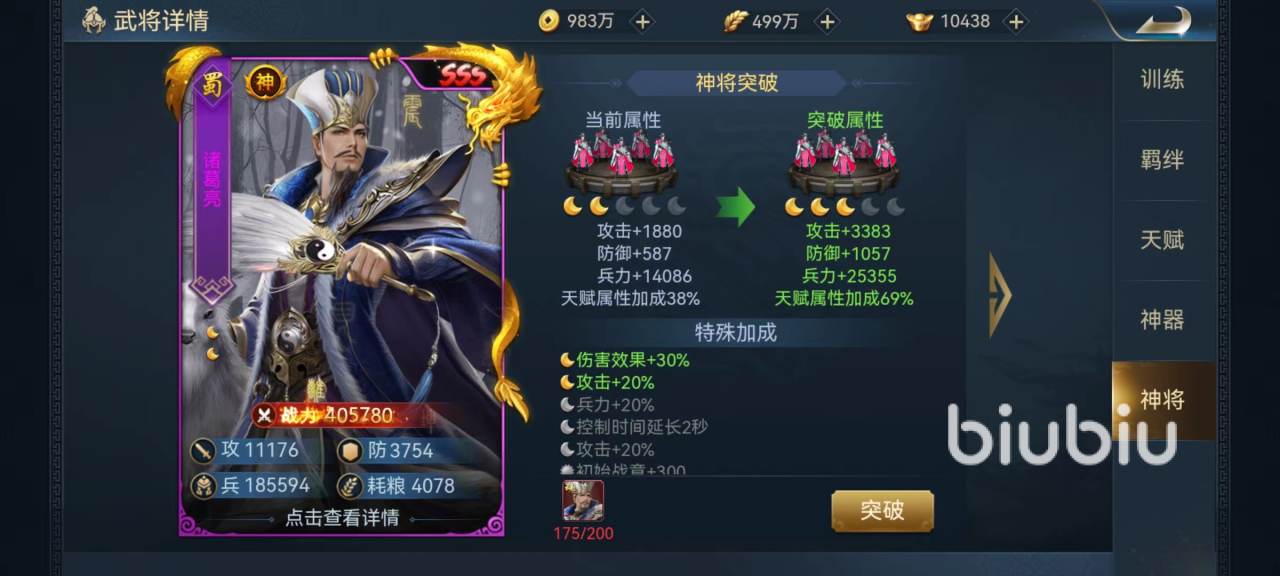Switch to the 羁绊 tab
Image resolution: width=1280 pixels, height=576 pixels.
[1163, 160]
